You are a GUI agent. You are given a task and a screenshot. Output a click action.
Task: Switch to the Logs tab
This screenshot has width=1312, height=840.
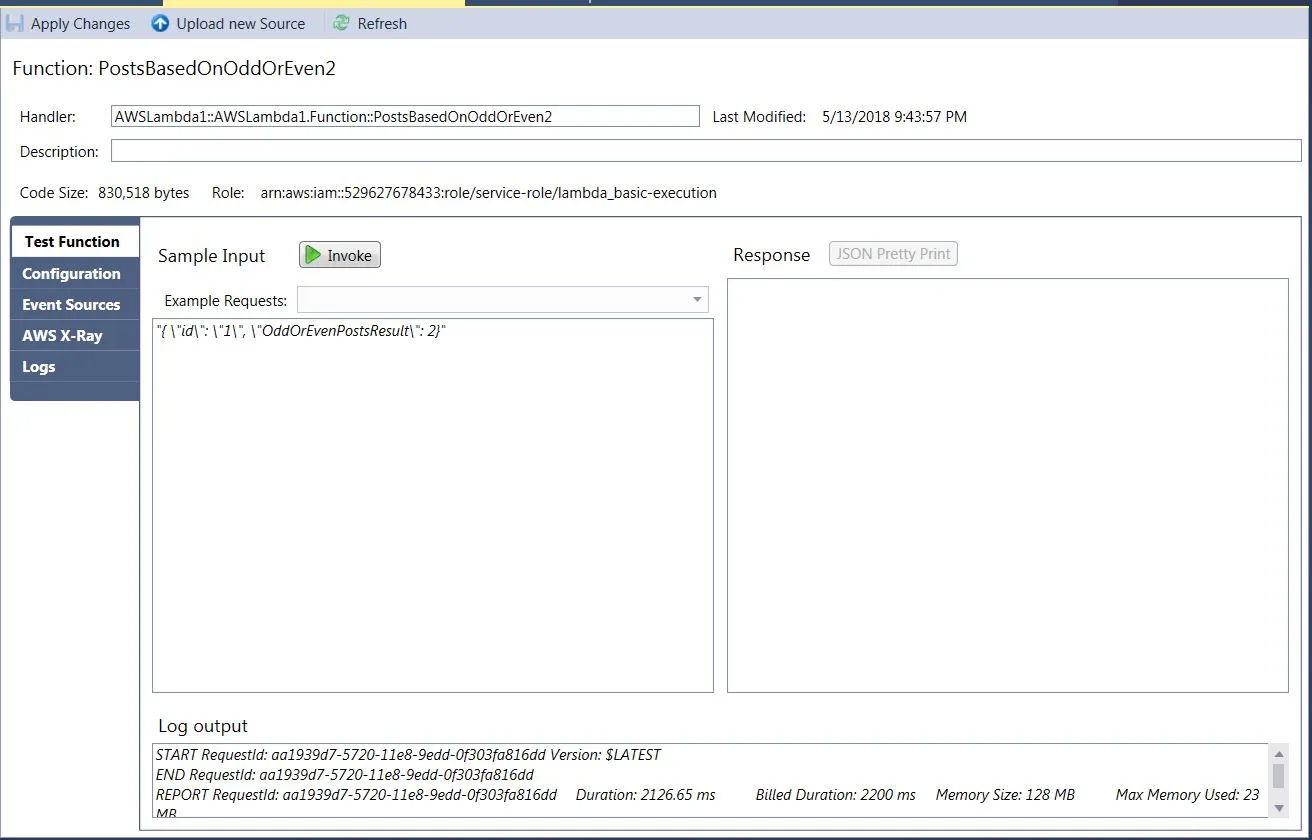(74, 366)
